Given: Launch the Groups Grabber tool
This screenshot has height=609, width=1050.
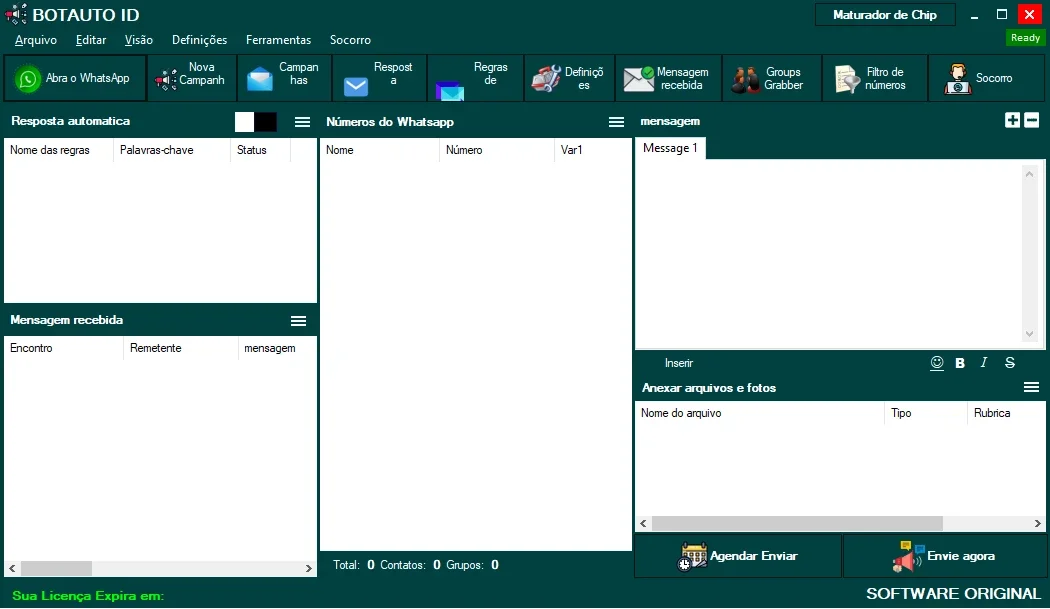Looking at the screenshot, I should point(771,78).
